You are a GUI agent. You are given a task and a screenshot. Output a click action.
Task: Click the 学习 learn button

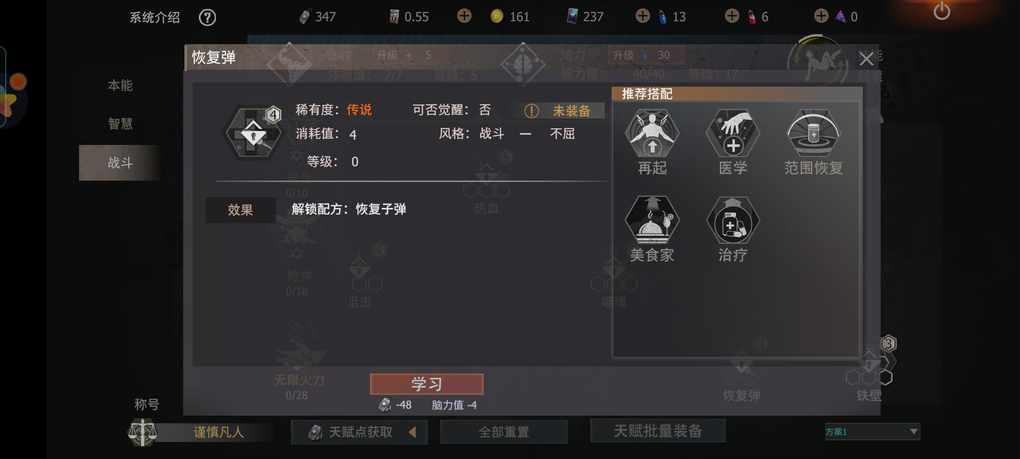(427, 384)
